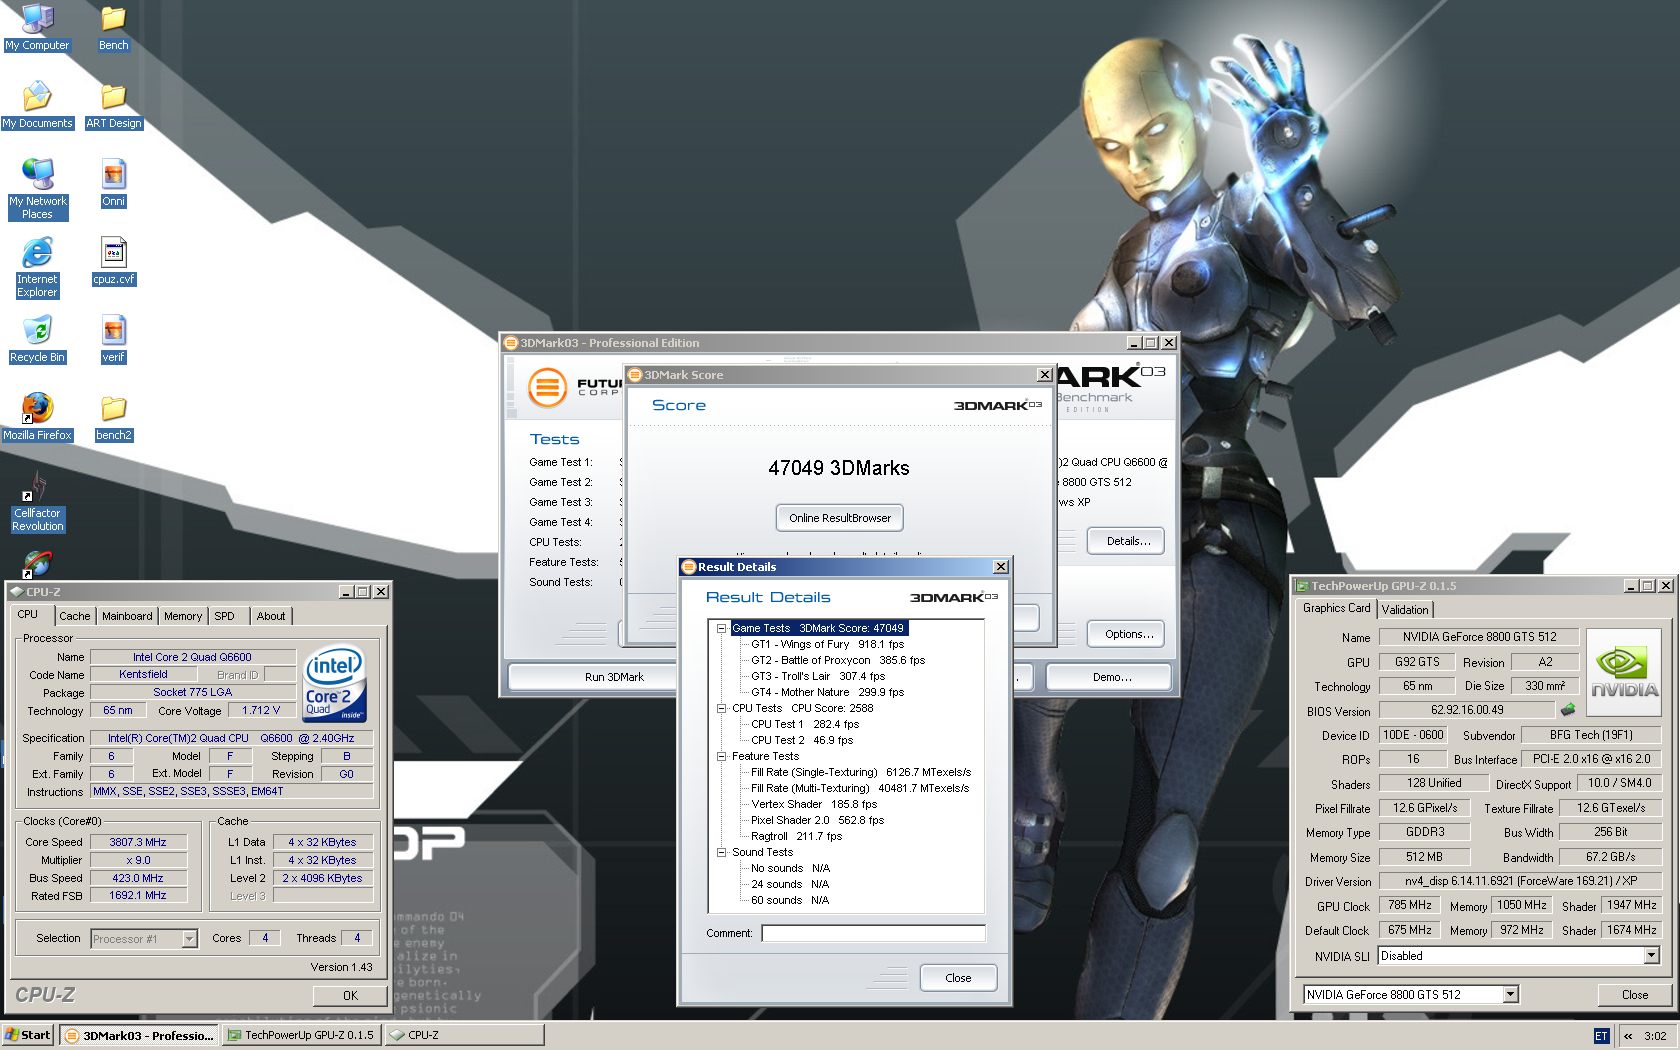The height and width of the screenshot is (1050, 1680).
Task: Open the Processor selection dropdown in CPU-Z
Action: pos(189,939)
